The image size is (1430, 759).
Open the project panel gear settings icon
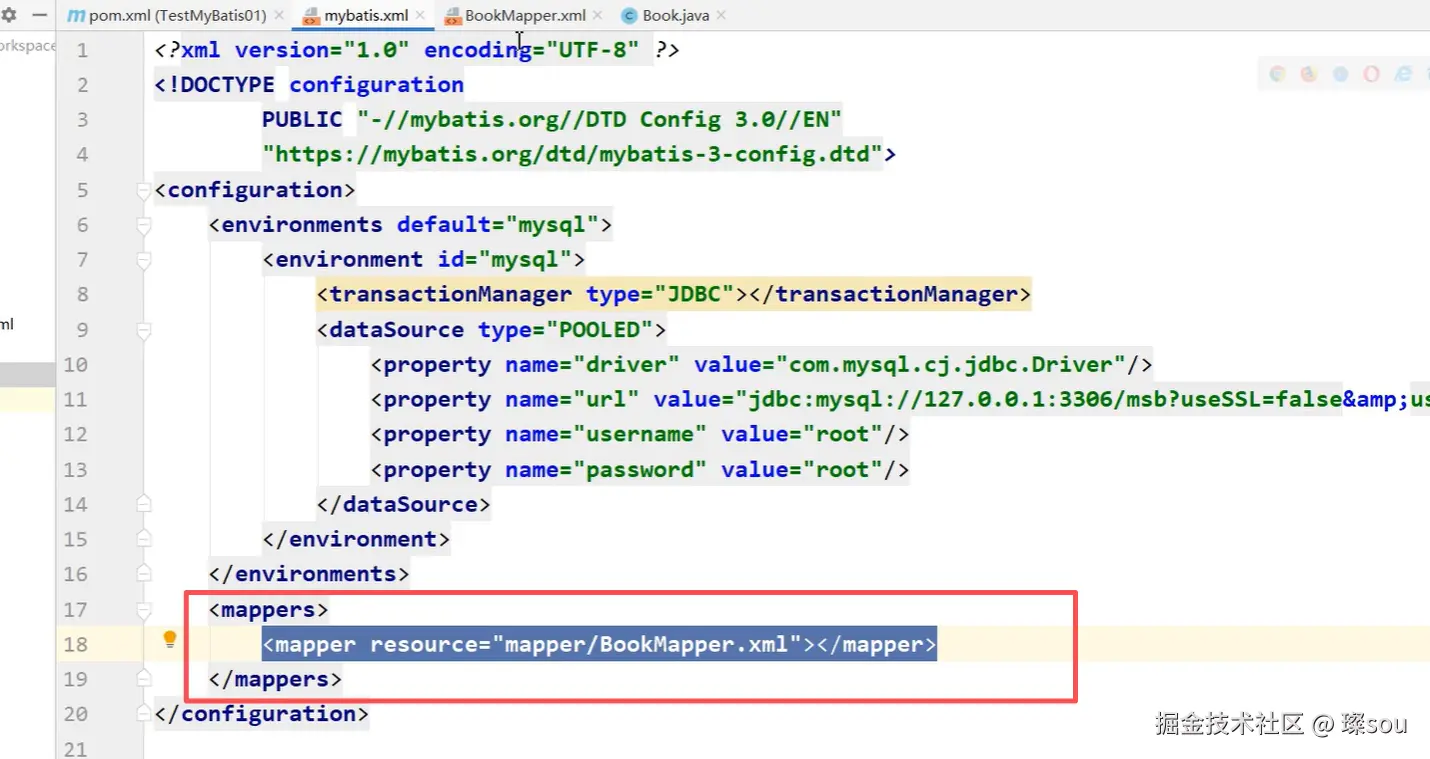(x=9, y=16)
